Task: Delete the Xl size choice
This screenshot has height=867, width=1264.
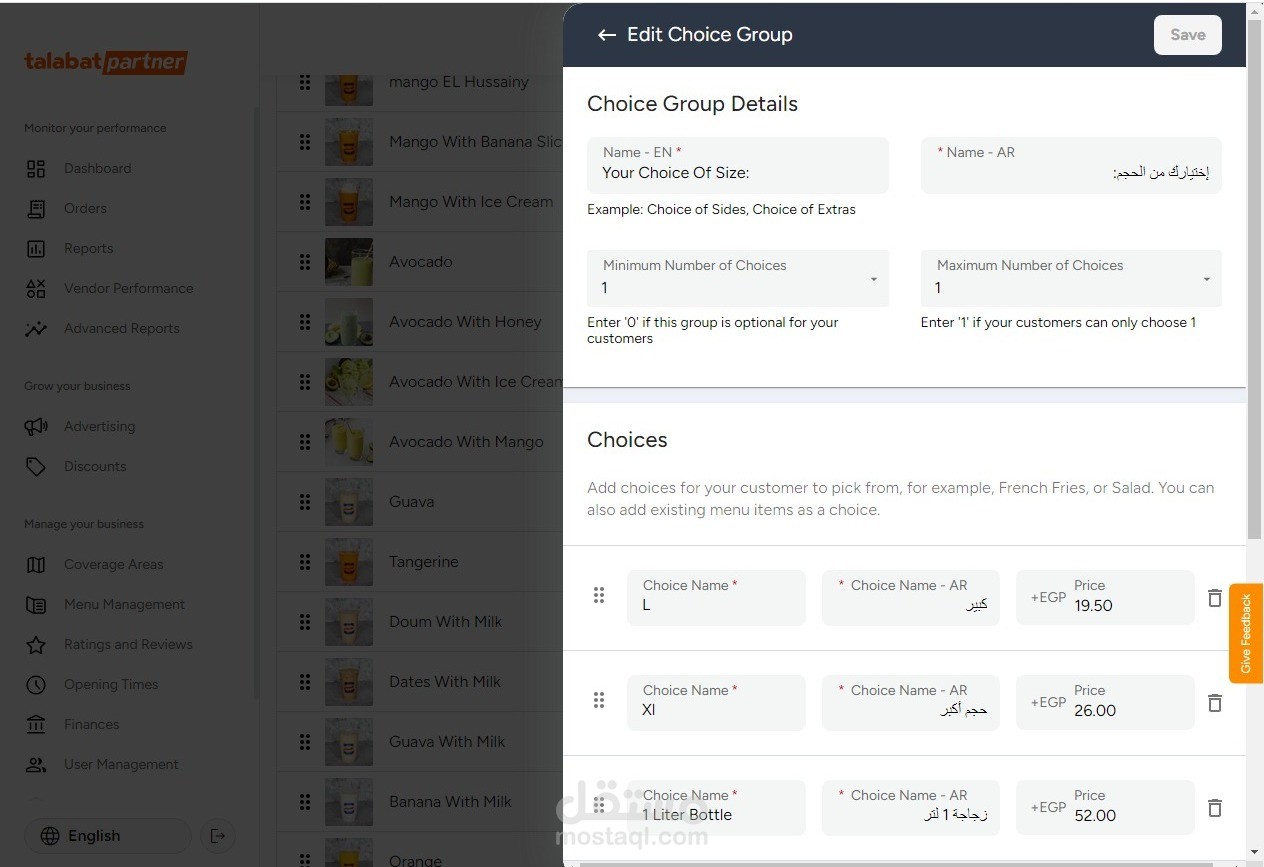Action: [x=1215, y=703]
